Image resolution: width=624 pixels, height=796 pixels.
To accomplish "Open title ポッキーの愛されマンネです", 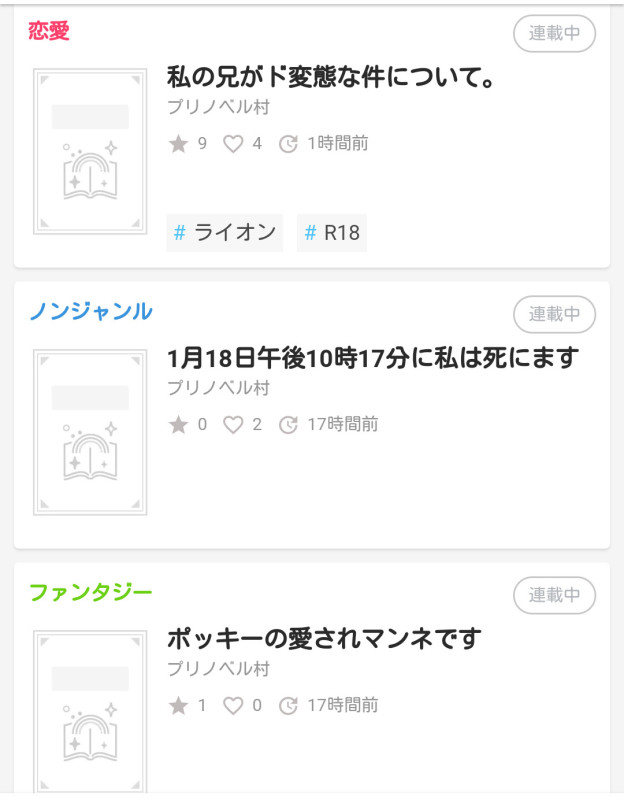I will click(x=324, y=639).
